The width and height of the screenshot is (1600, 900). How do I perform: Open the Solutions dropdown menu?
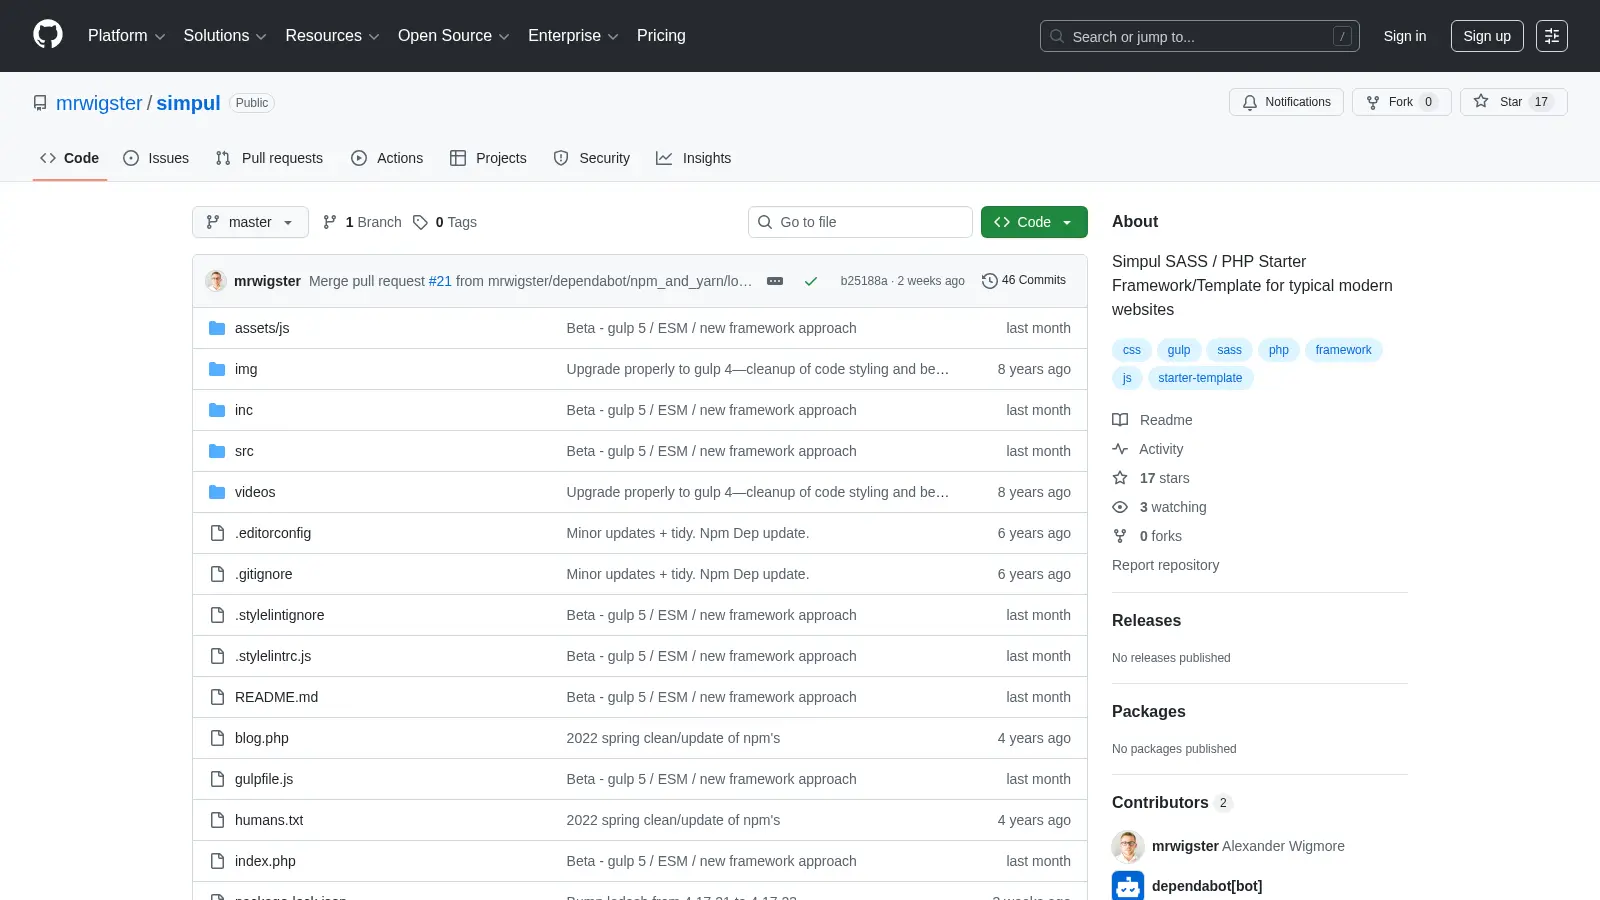point(225,36)
